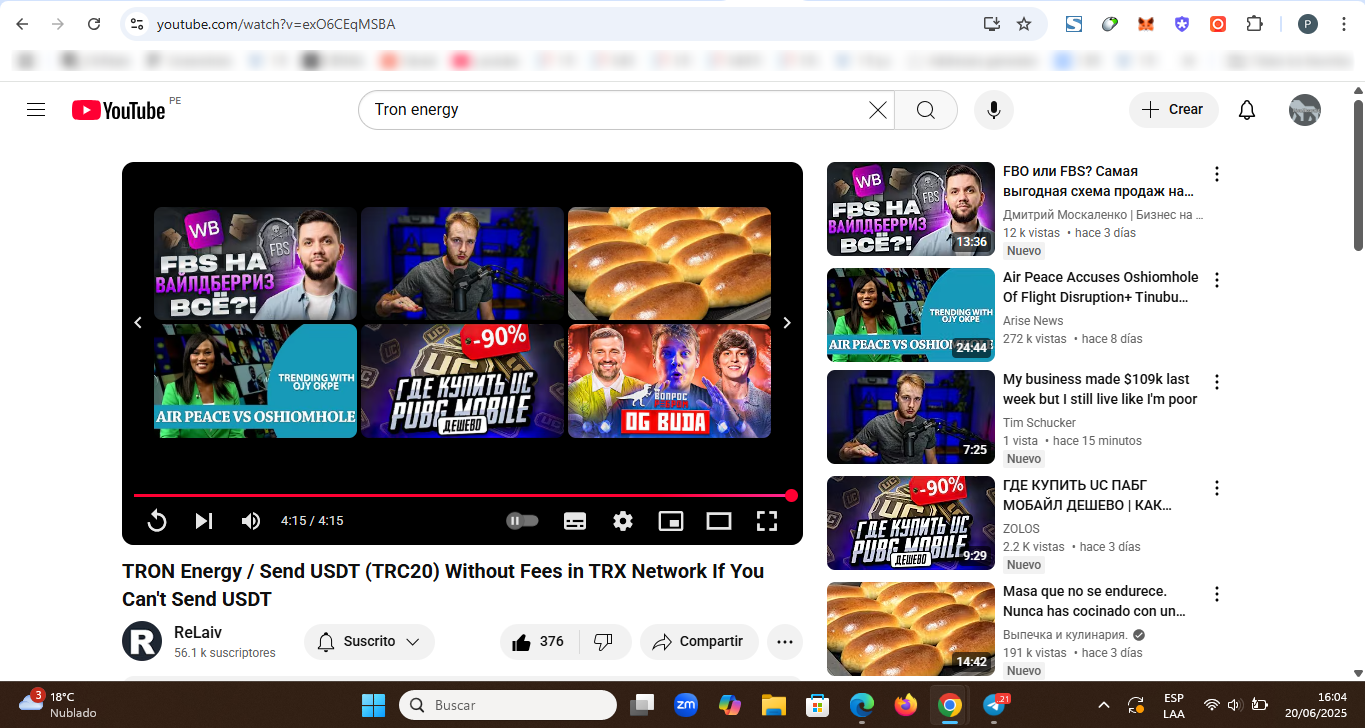Switch to theater mode
The height and width of the screenshot is (728, 1365).
point(719,521)
